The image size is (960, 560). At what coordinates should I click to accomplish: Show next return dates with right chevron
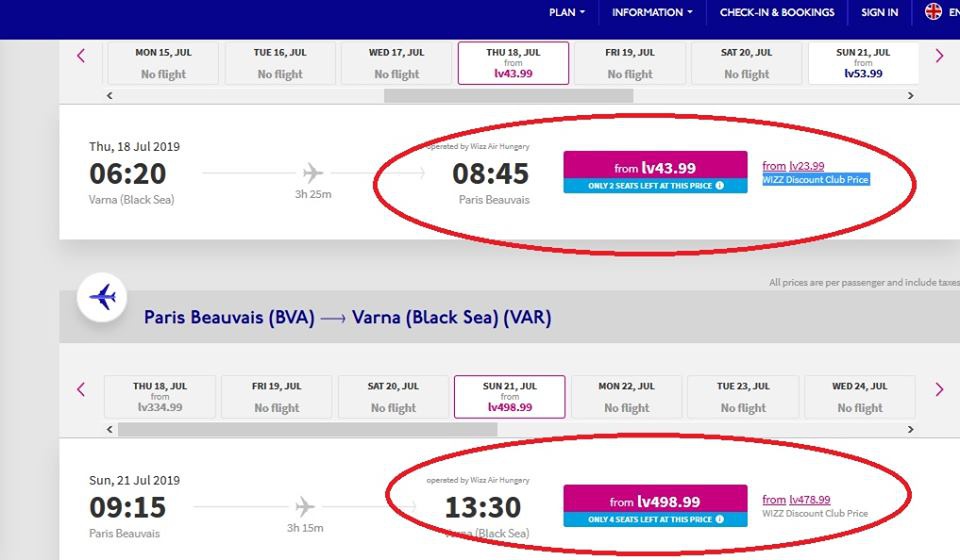click(x=939, y=389)
